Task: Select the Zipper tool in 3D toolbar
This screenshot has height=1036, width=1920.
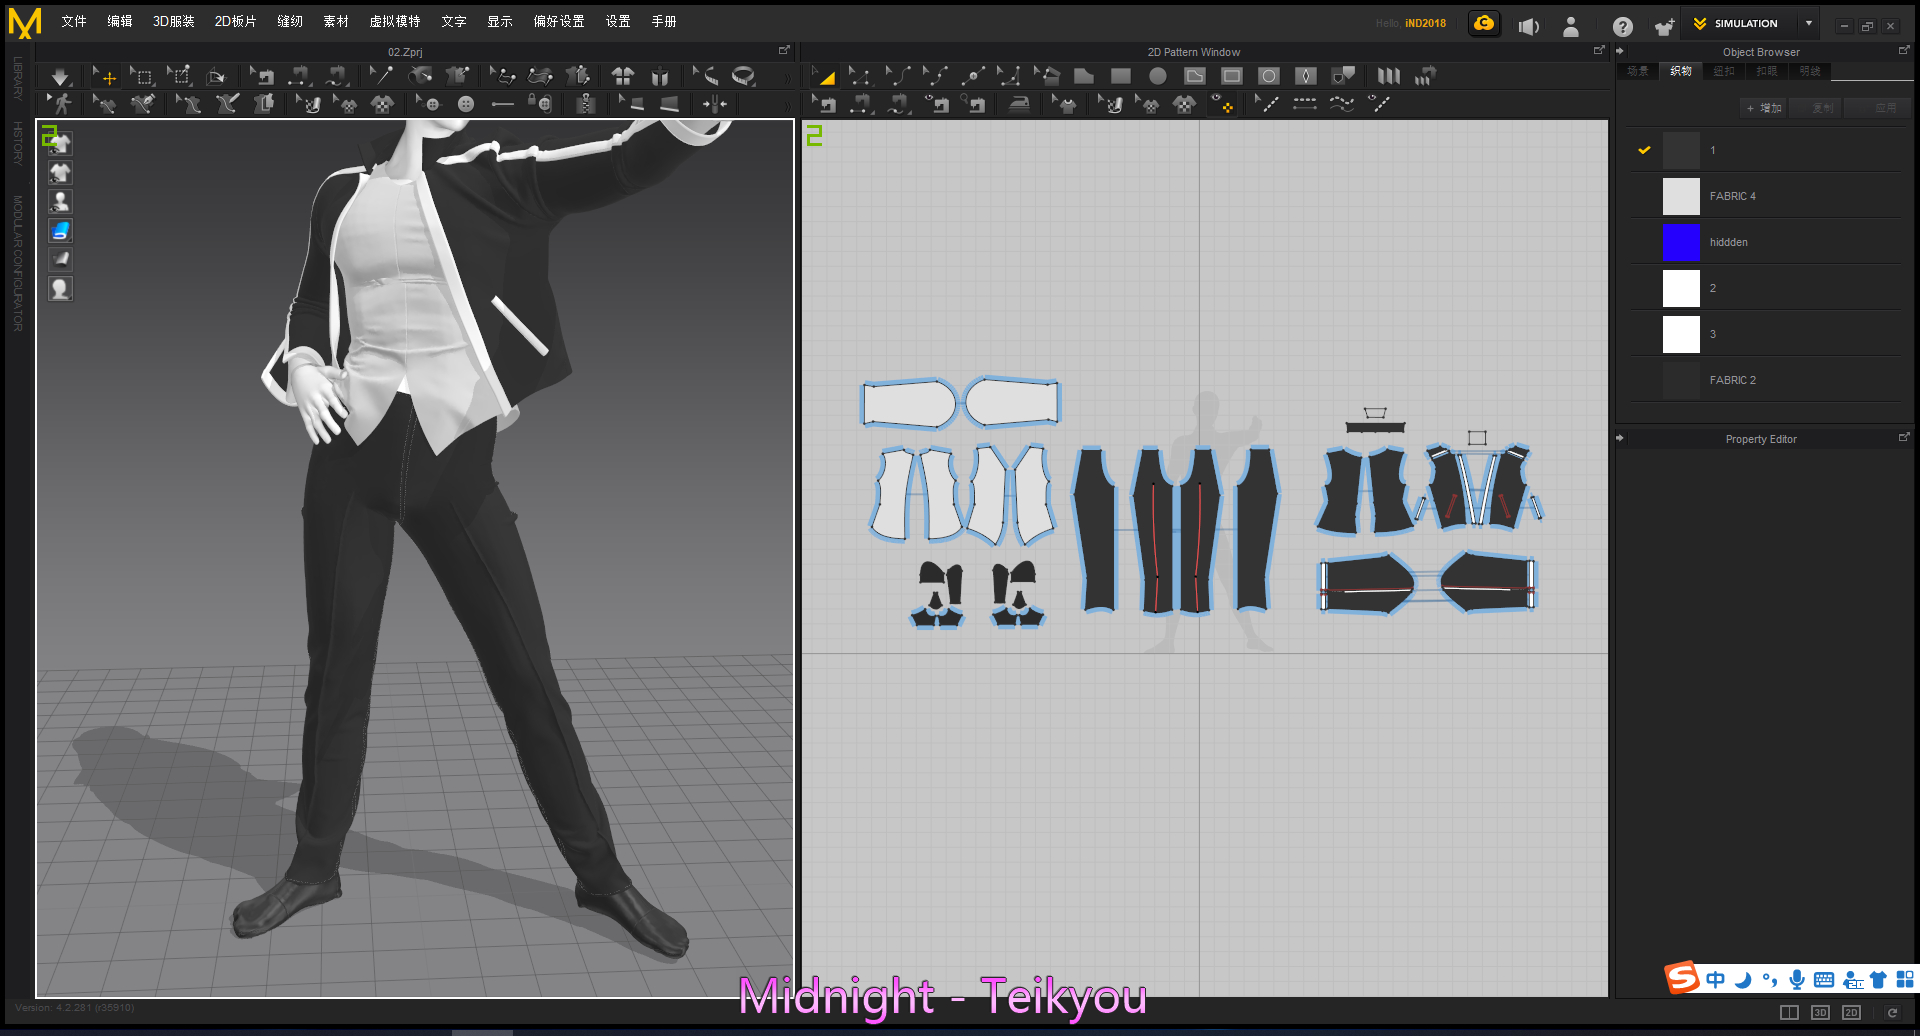Action: 586,103
